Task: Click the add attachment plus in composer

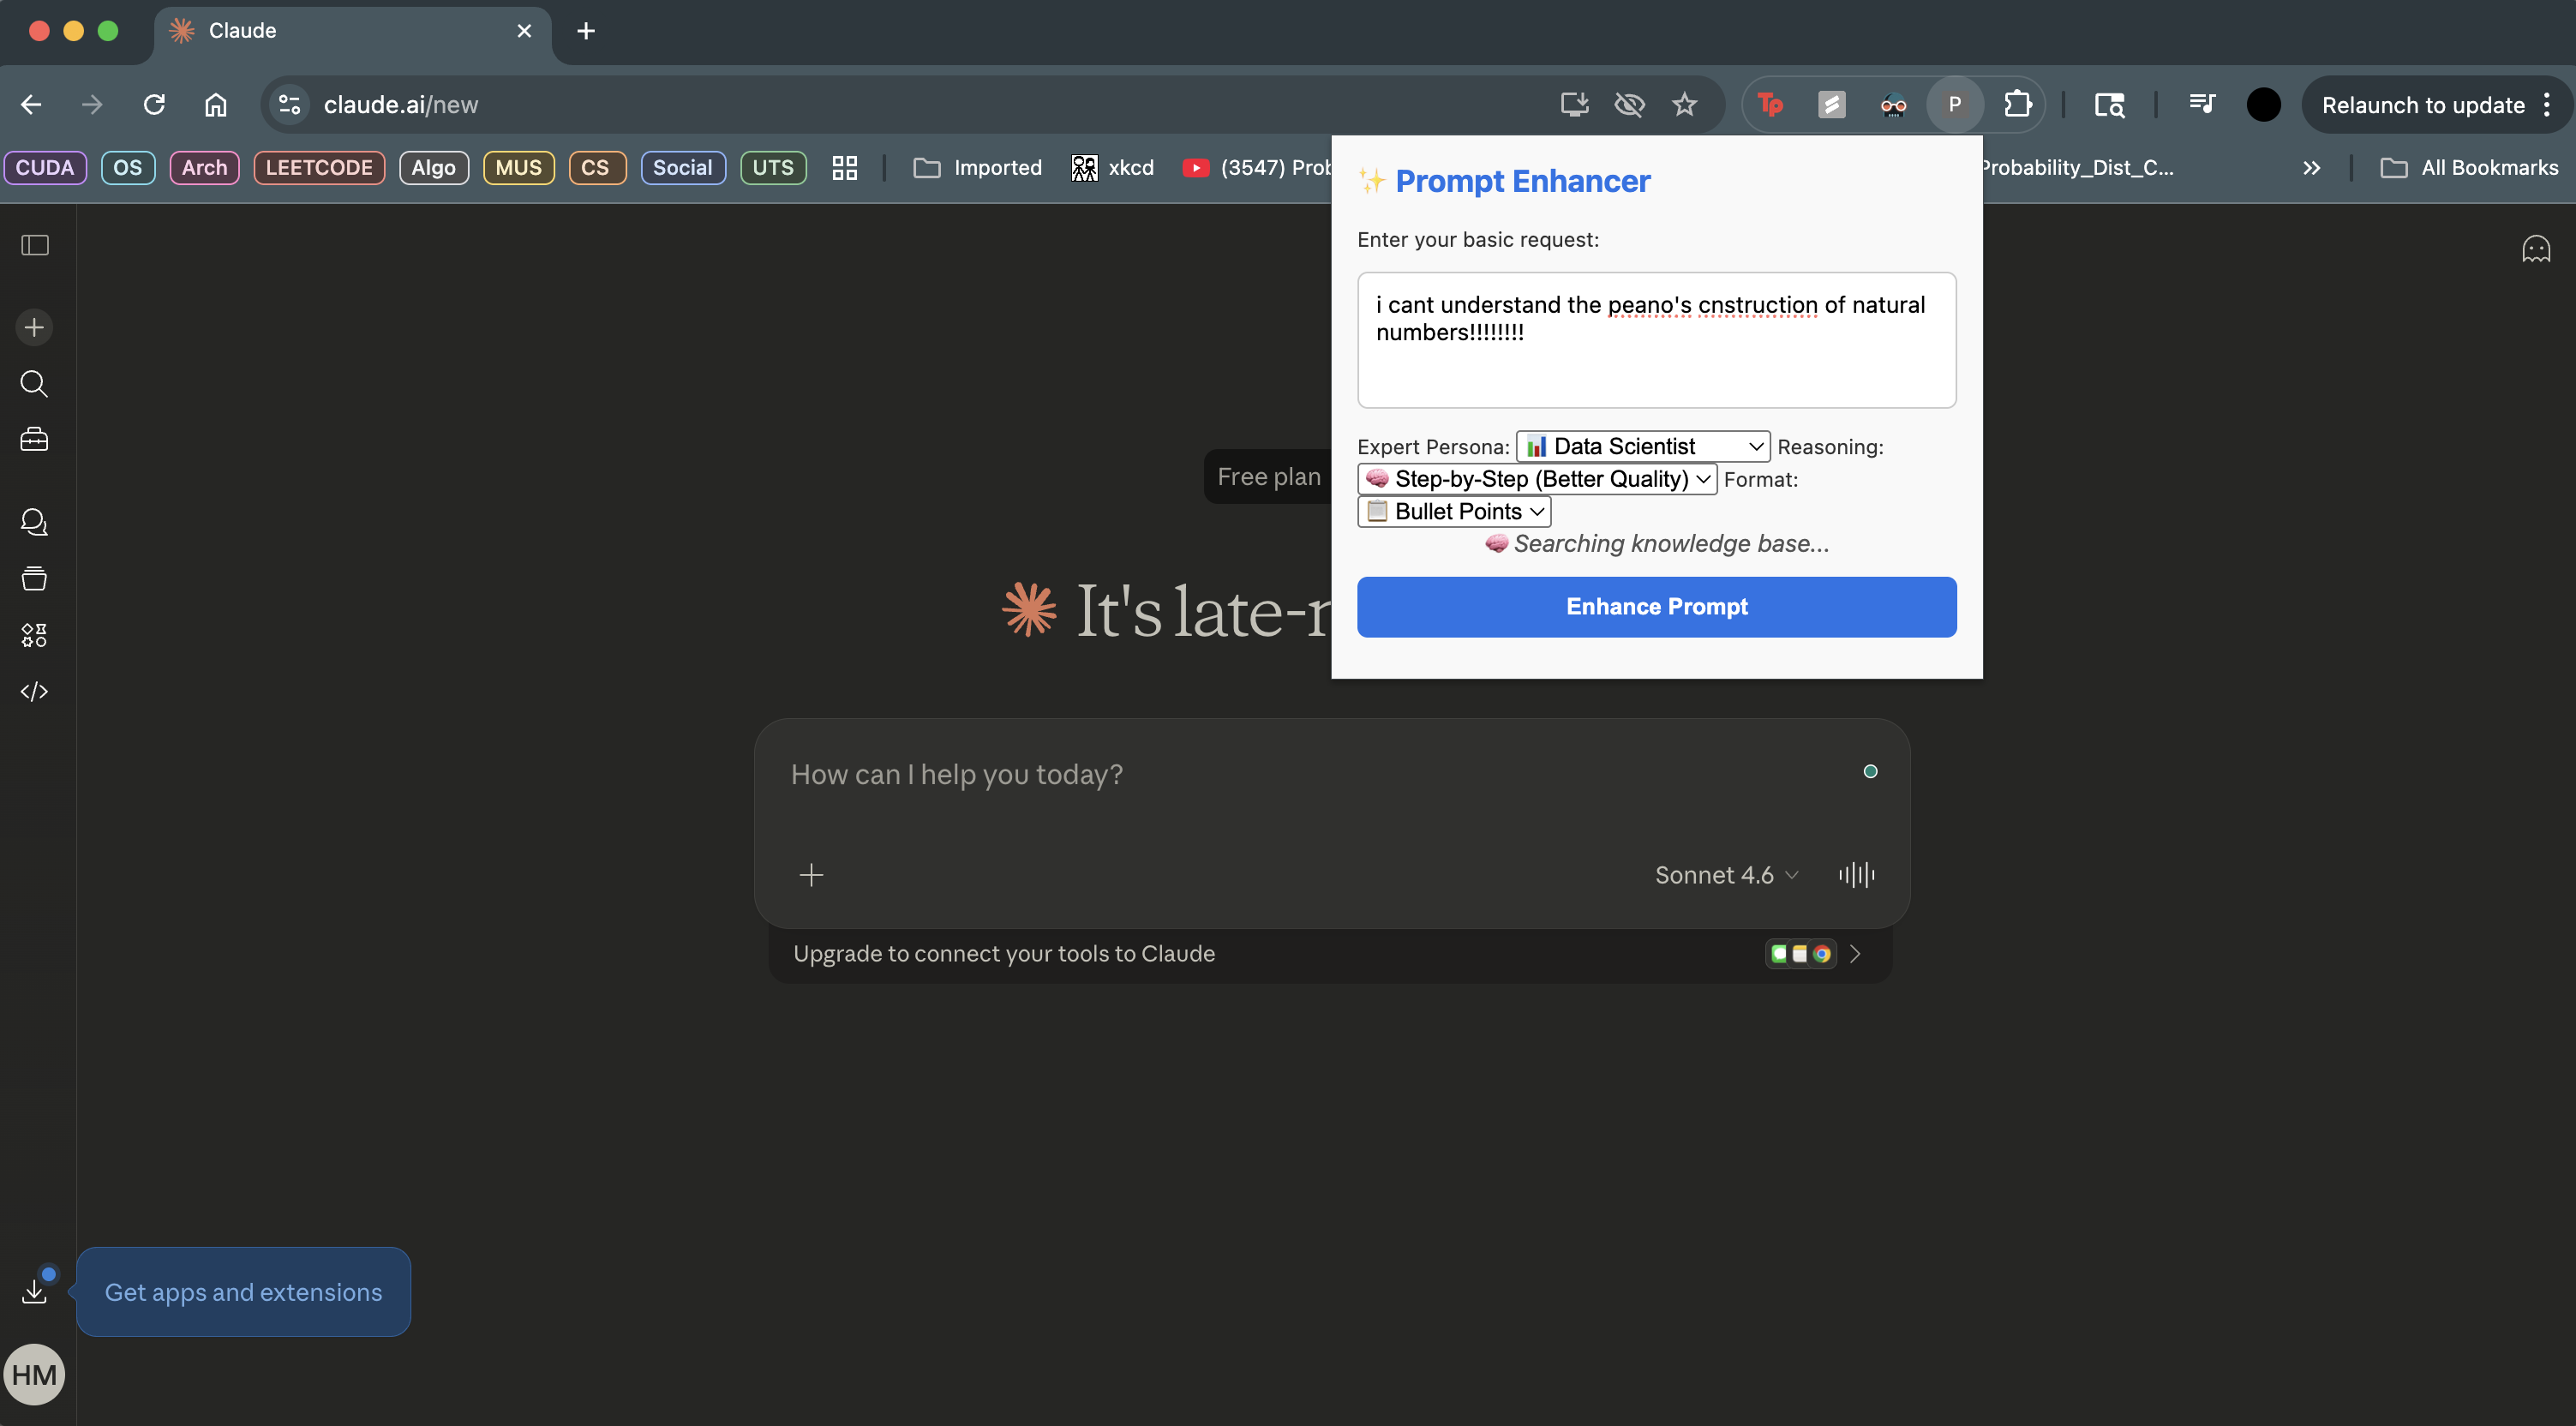Action: click(x=811, y=875)
